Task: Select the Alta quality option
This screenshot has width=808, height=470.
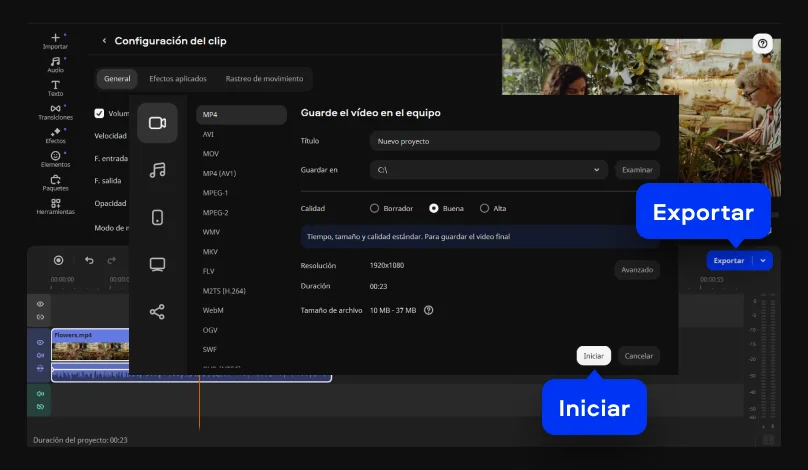Action: (x=485, y=208)
